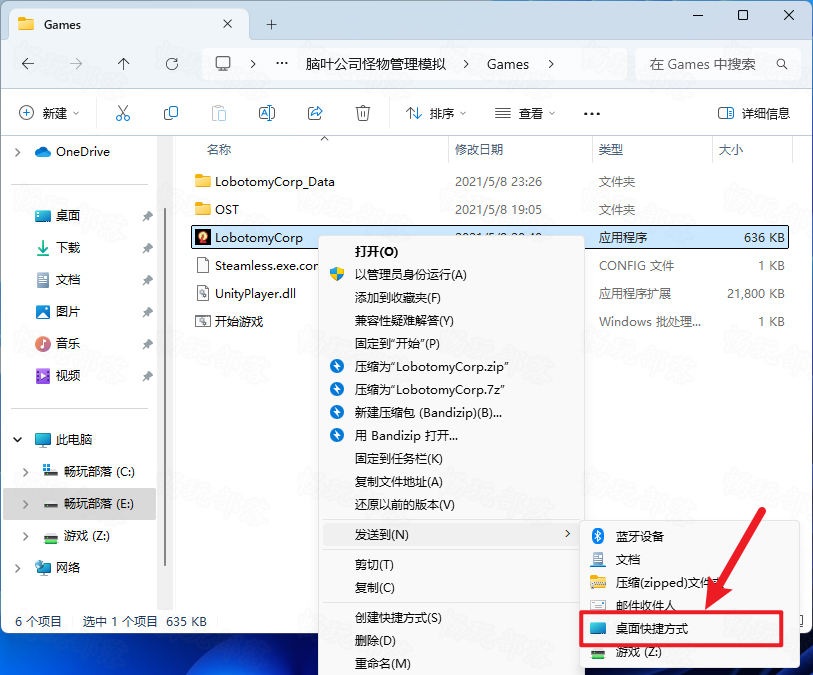Toggle the 详细信息 details pane

[754, 113]
